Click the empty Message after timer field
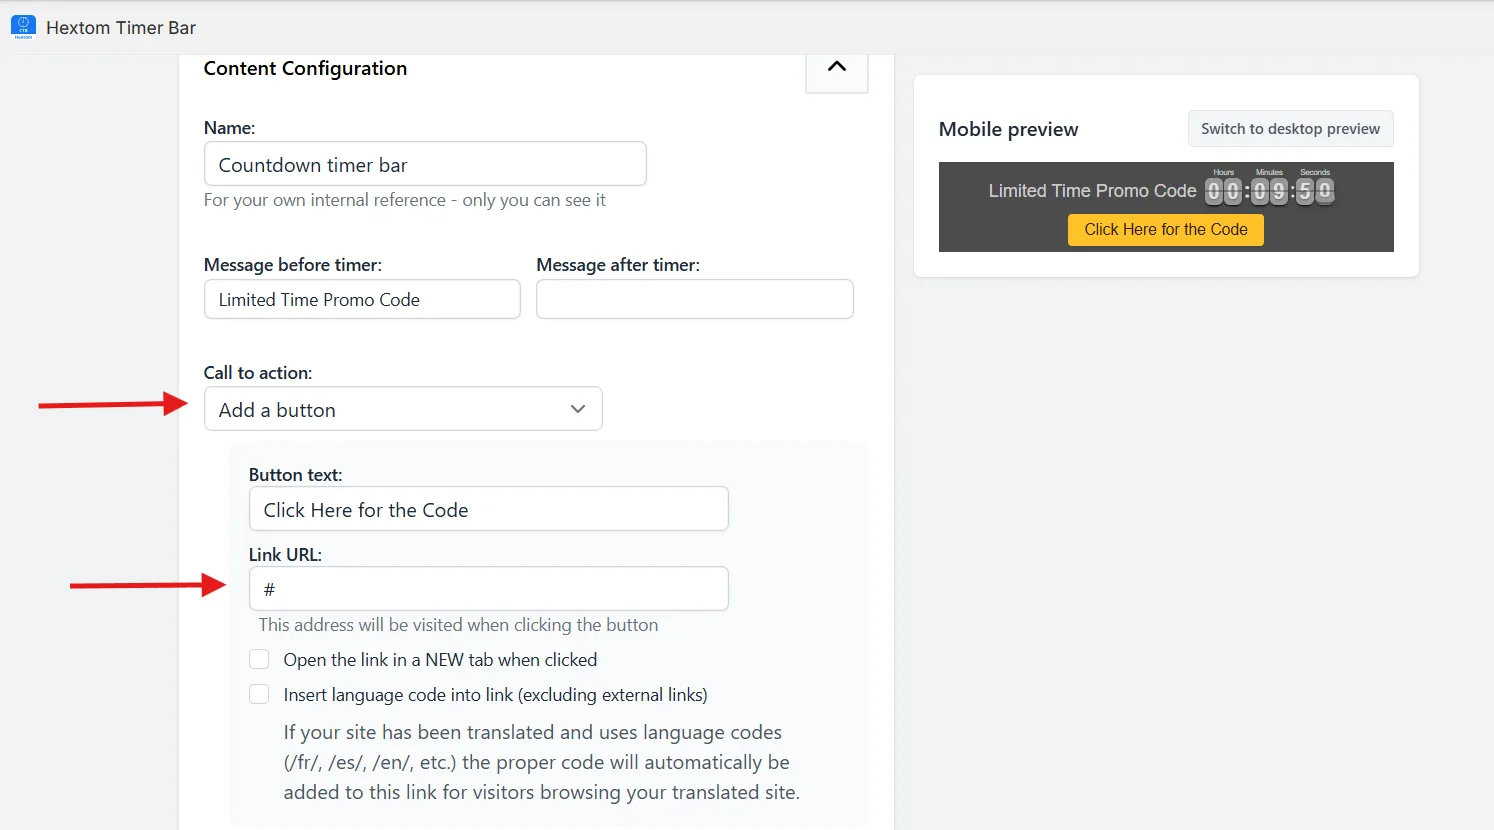 [694, 299]
